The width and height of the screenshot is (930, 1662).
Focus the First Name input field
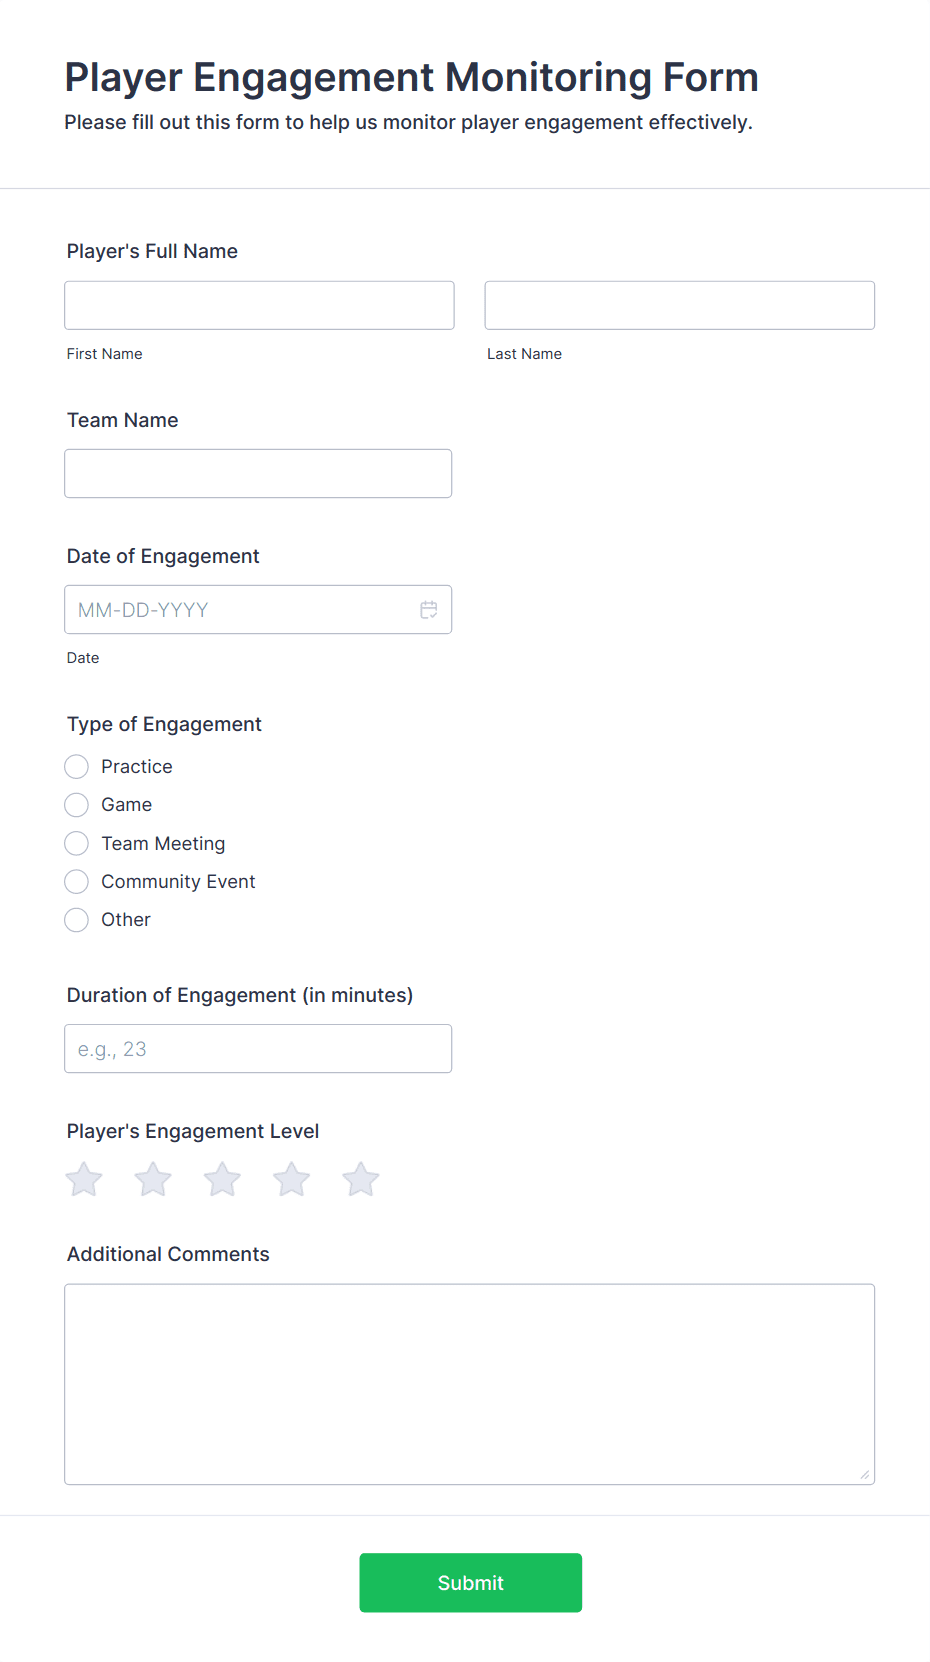click(x=259, y=306)
